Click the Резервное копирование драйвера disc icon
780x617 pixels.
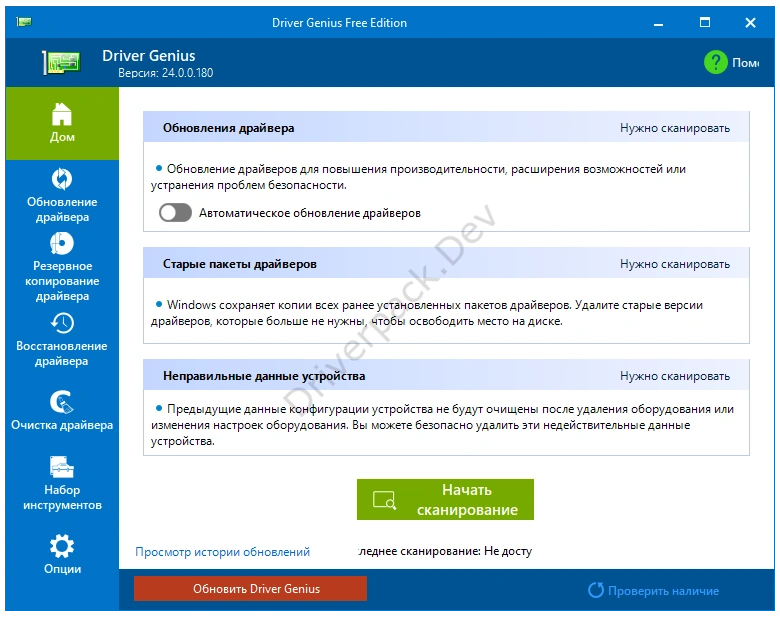pyautogui.click(x=62, y=243)
